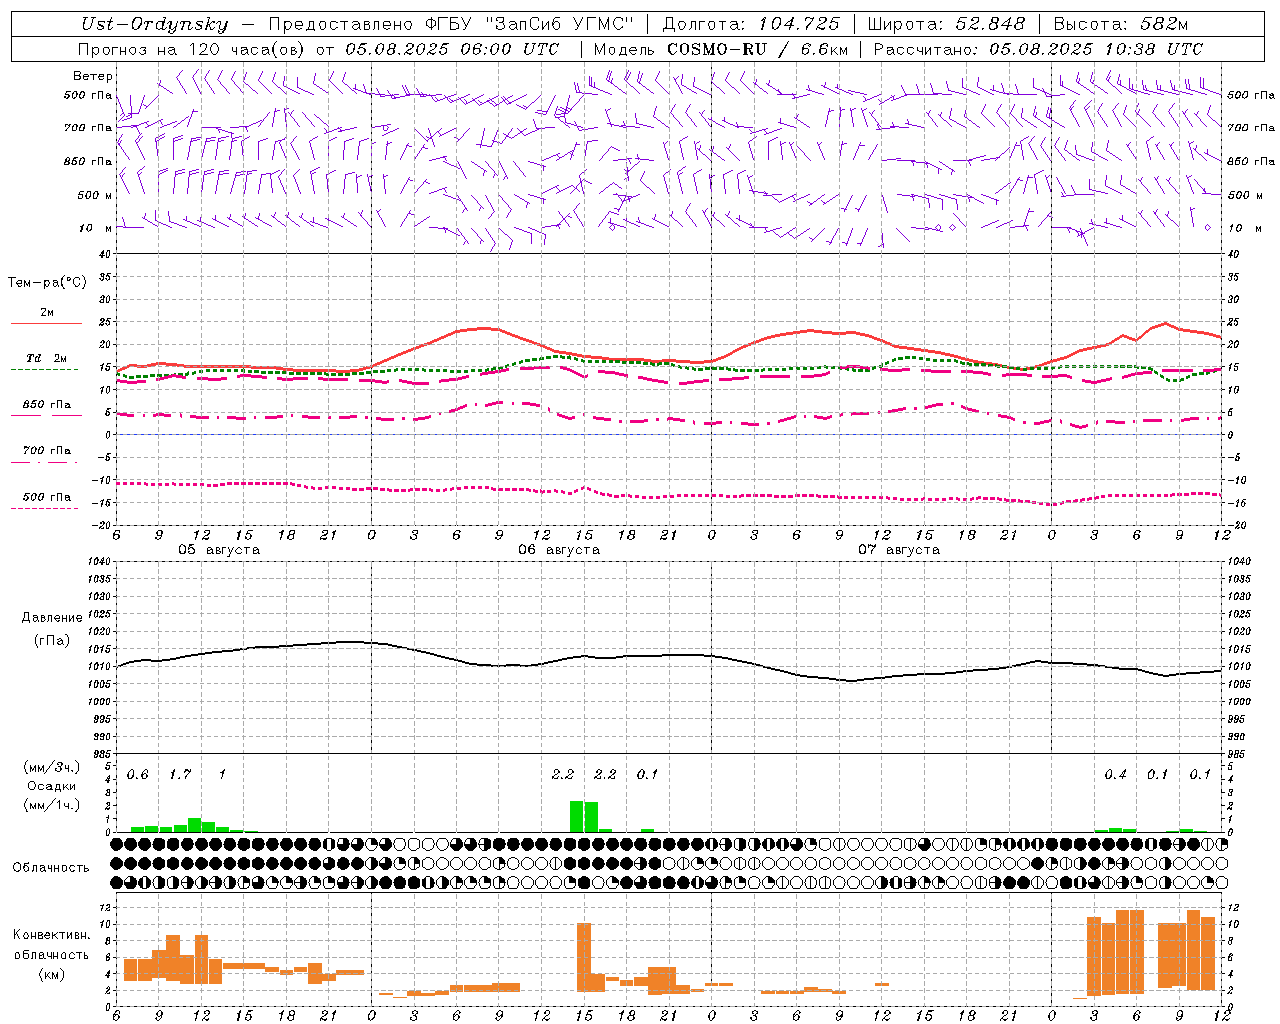Screen dimensions: 1280x1024
Task: Click the Тем-ра(°C) axis title
Action: pyautogui.click(x=47, y=283)
